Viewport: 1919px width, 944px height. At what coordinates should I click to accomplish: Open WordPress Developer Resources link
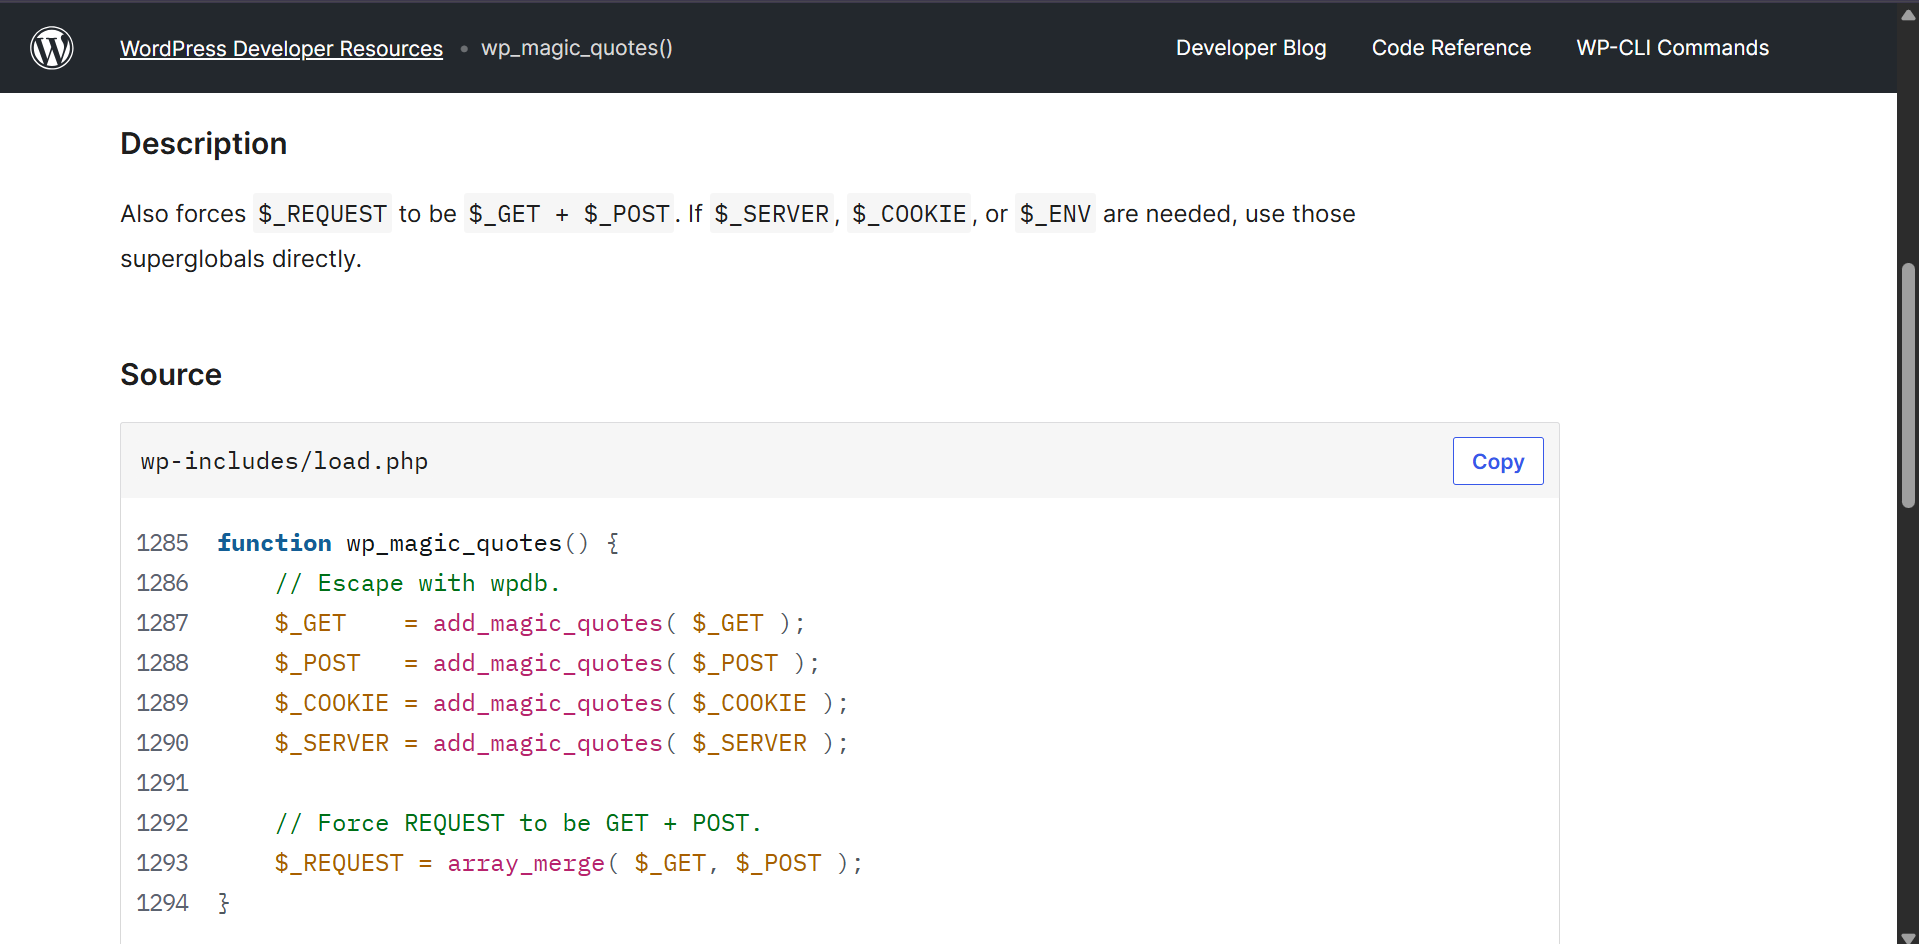click(281, 48)
